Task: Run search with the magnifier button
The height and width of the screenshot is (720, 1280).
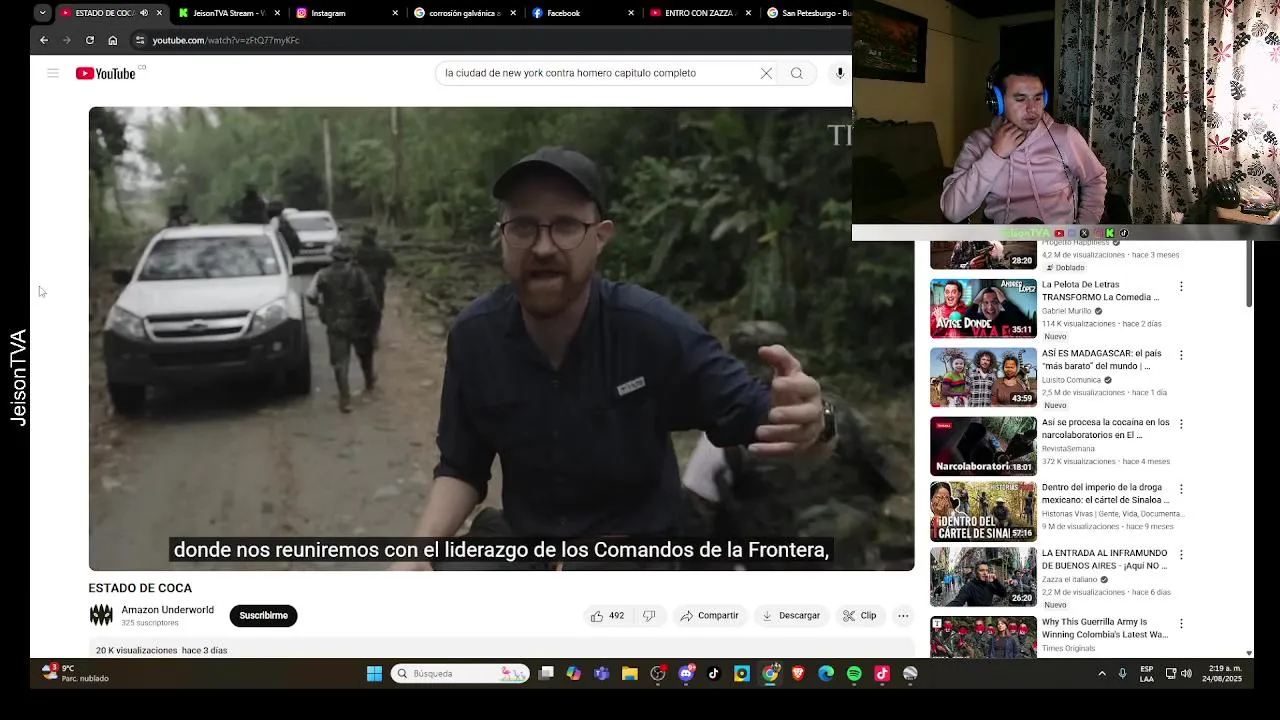Action: 797,73
